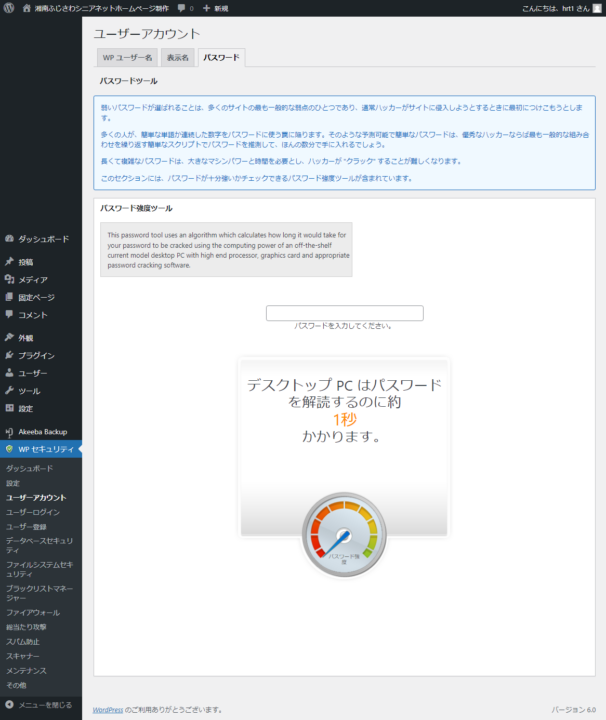
Task: Click the コメント speech bubble icon in sidebar
Action: (x=9, y=315)
